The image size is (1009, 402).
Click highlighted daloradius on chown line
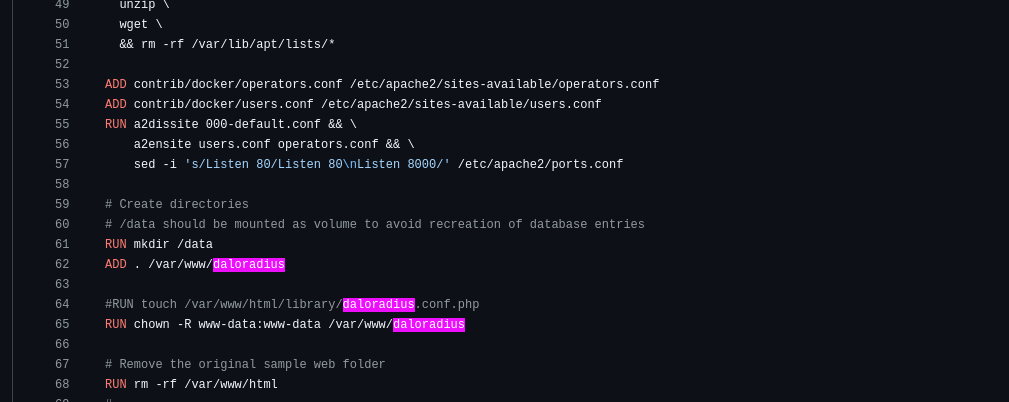point(429,324)
